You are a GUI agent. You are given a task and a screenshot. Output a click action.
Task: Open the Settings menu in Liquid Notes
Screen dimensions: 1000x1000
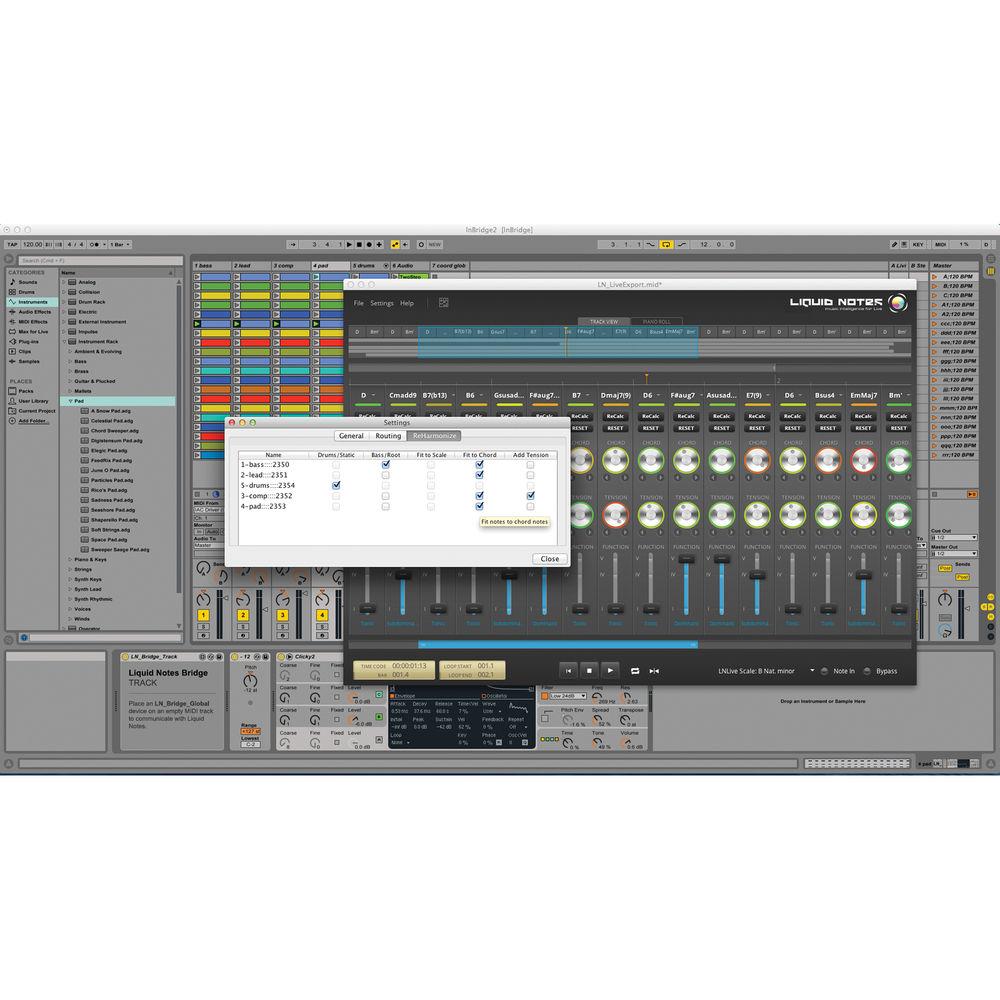pos(382,303)
